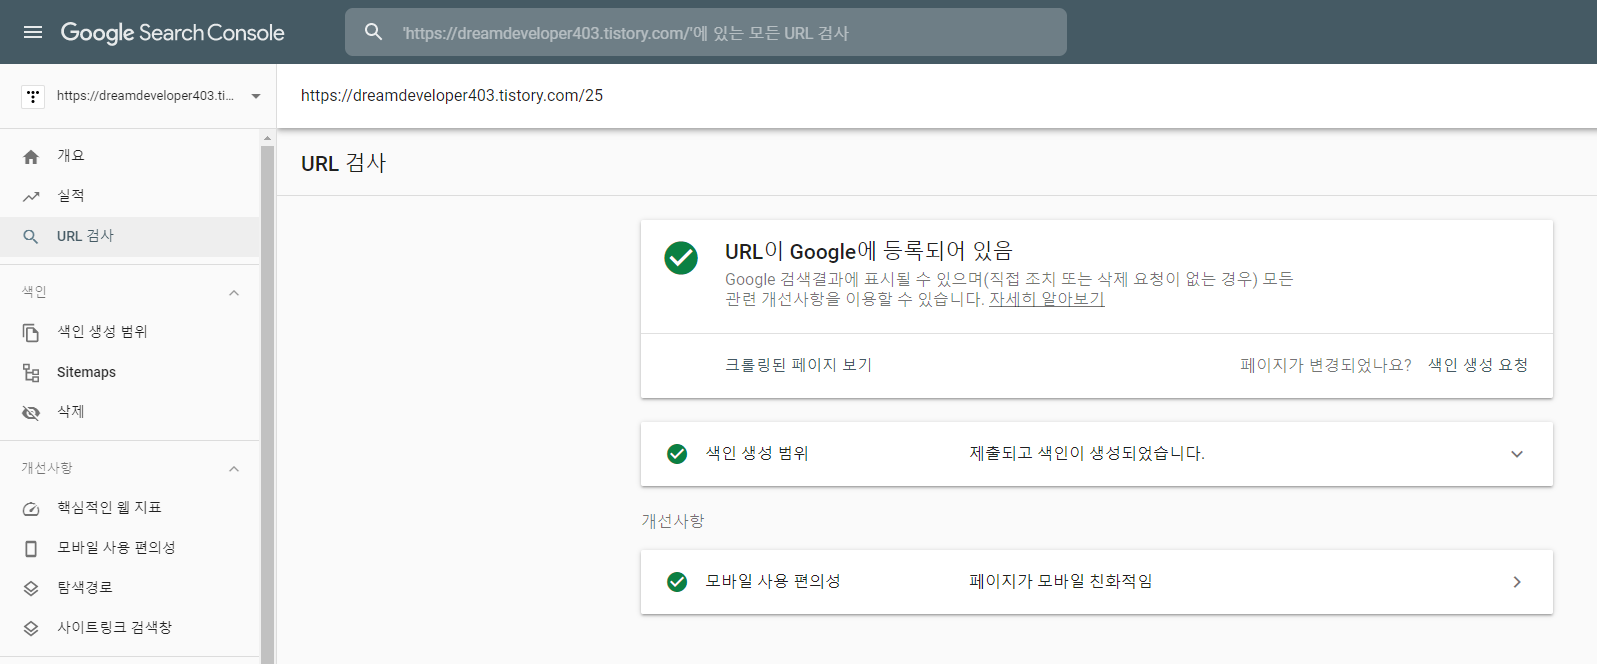1597x664 pixels.
Task: Click the sidebar scrollbar up arrow
Action: coord(267,137)
